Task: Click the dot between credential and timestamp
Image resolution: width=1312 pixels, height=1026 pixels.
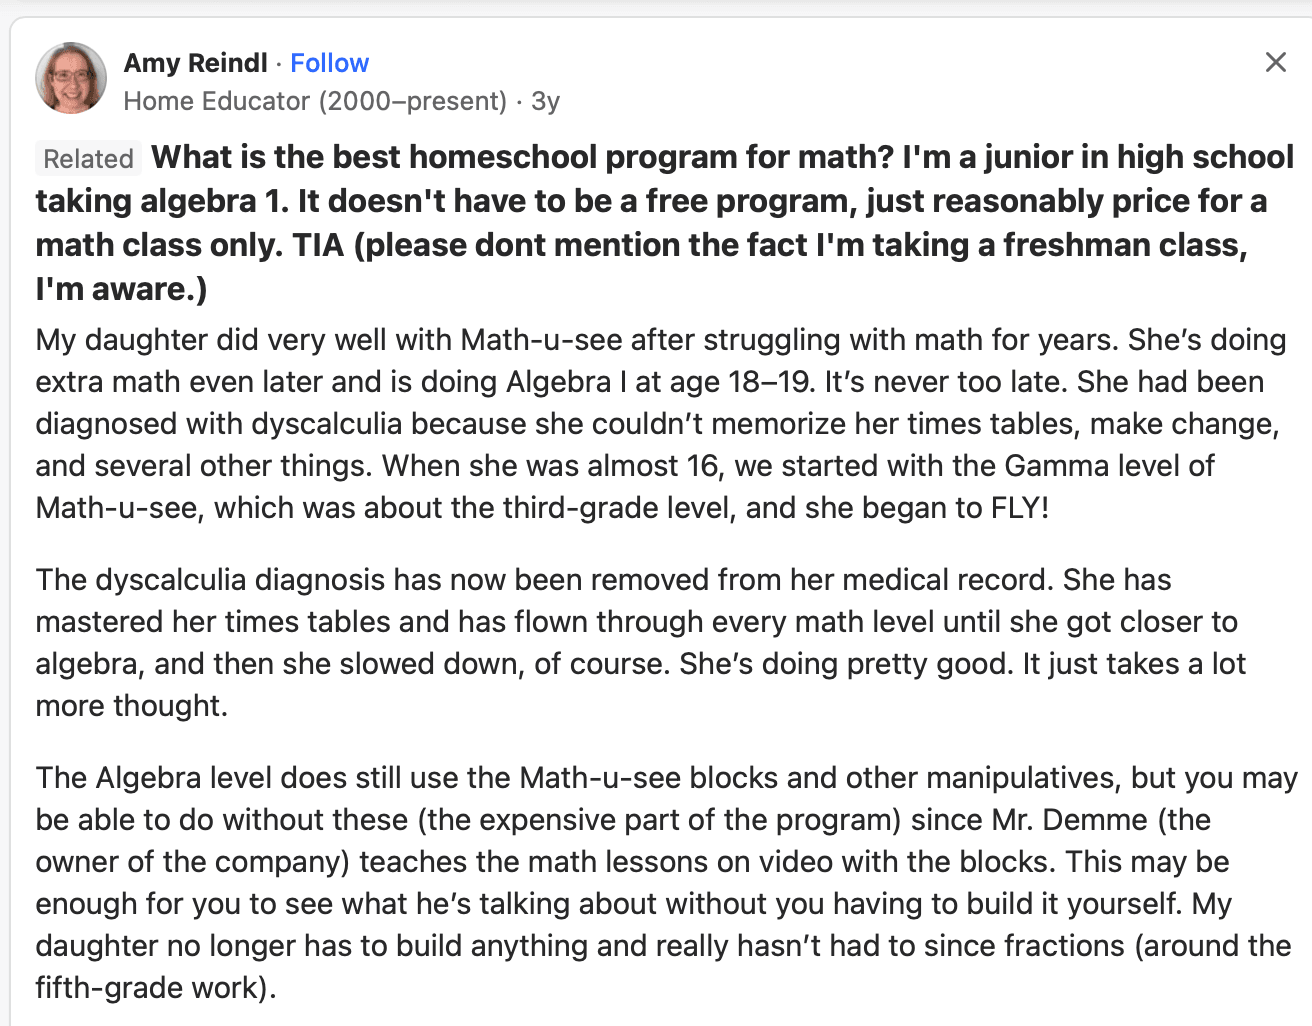Action: [521, 100]
